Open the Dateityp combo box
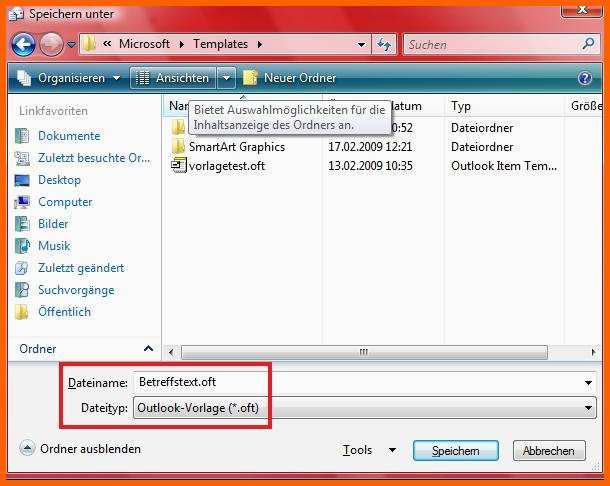 [365, 408]
